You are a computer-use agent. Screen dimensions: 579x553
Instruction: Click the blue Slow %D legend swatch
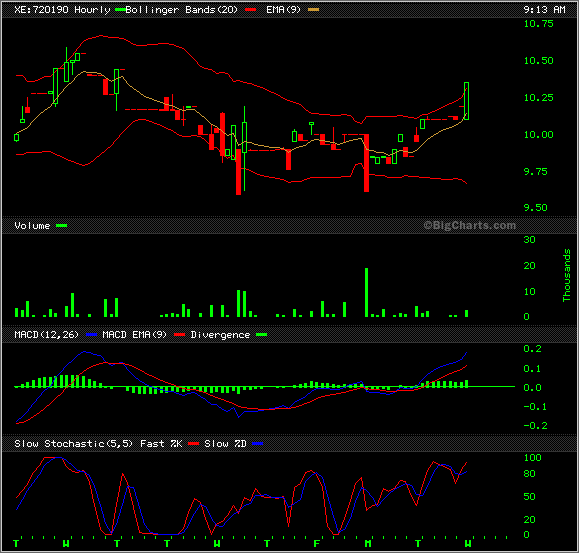pyautogui.click(x=258, y=443)
